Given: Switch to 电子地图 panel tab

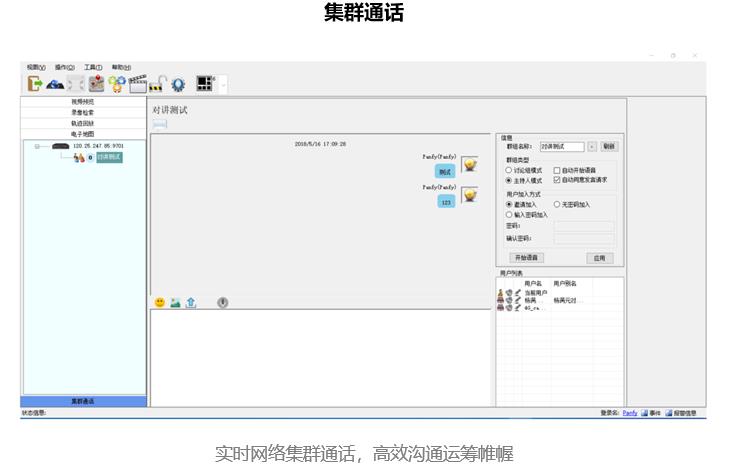Looking at the screenshot, I should pos(83,133).
